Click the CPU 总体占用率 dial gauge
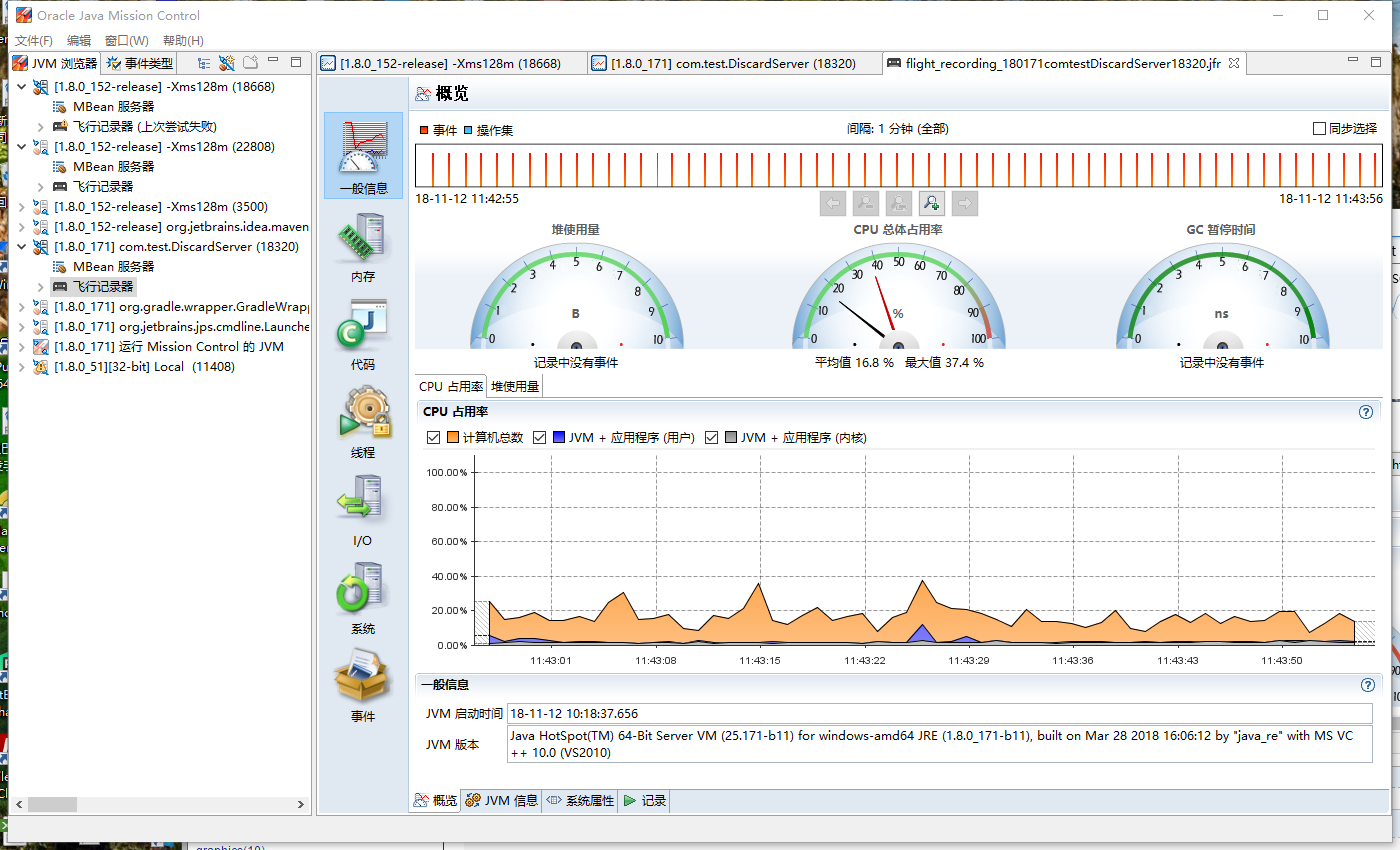Image resolution: width=1400 pixels, height=850 pixels. coord(898,296)
